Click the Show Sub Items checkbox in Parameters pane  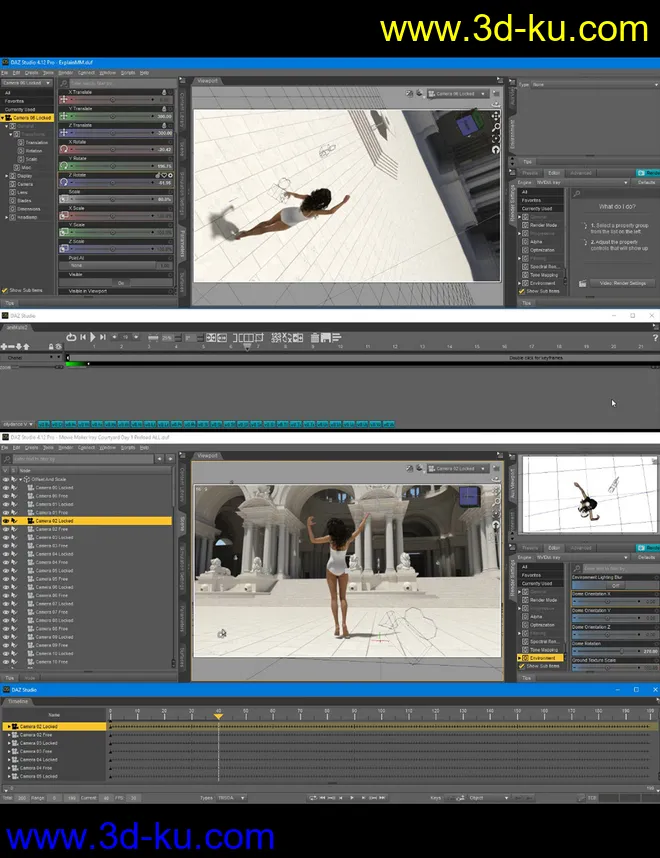pos(5,290)
